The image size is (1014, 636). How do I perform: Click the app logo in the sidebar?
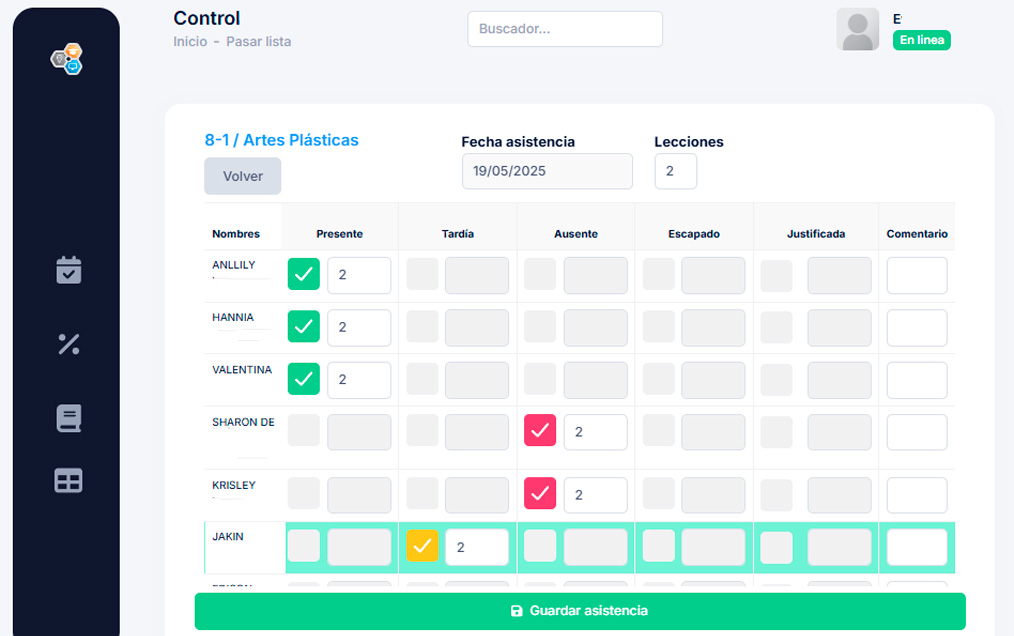click(x=66, y=59)
